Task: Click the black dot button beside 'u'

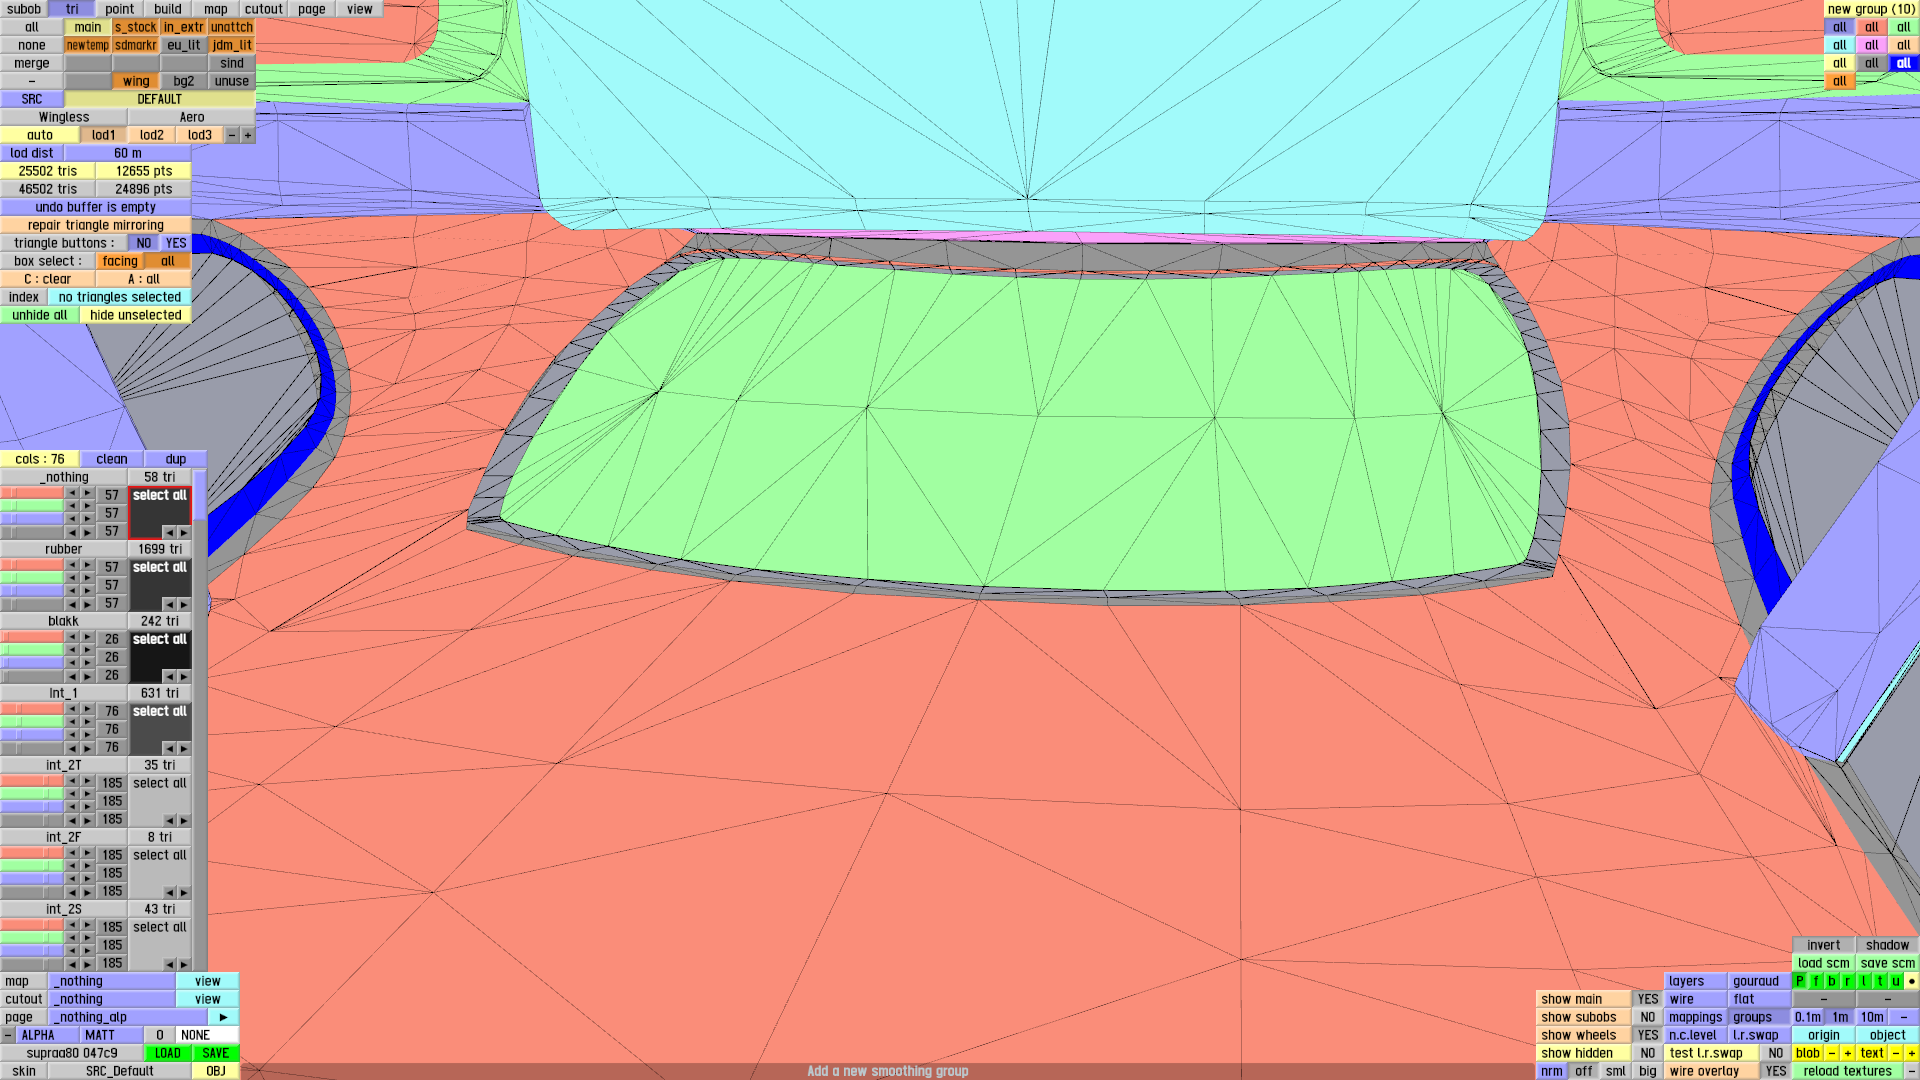Action: point(1911,981)
